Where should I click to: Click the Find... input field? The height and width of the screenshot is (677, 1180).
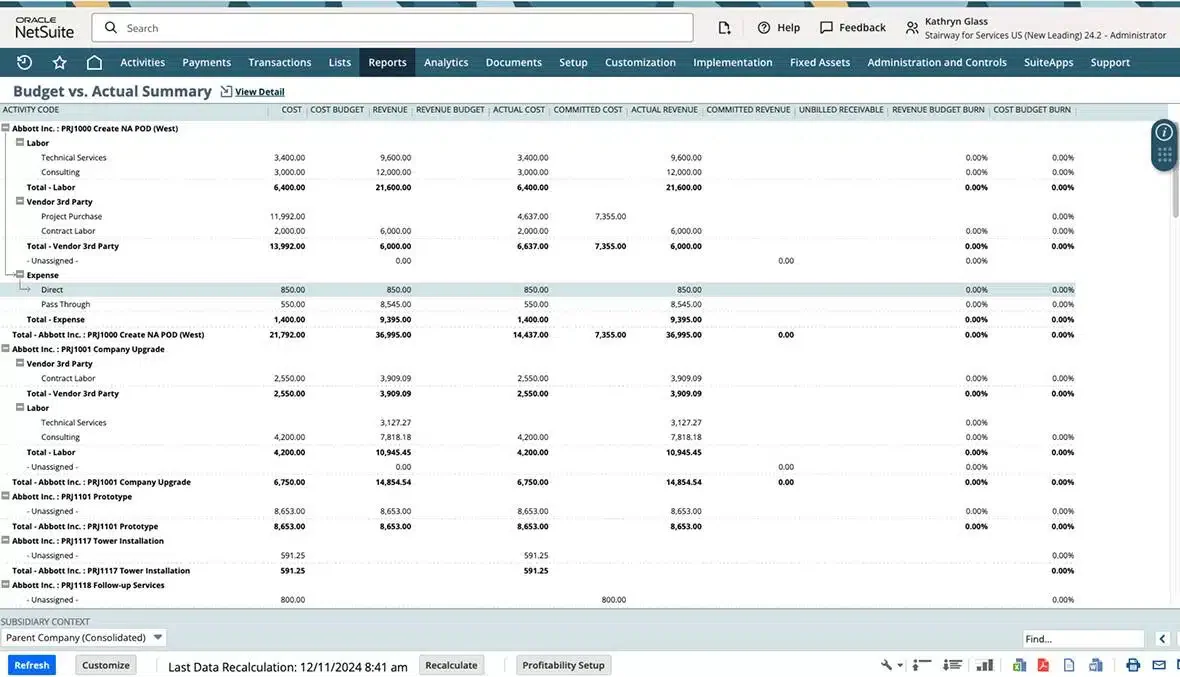coord(1083,639)
